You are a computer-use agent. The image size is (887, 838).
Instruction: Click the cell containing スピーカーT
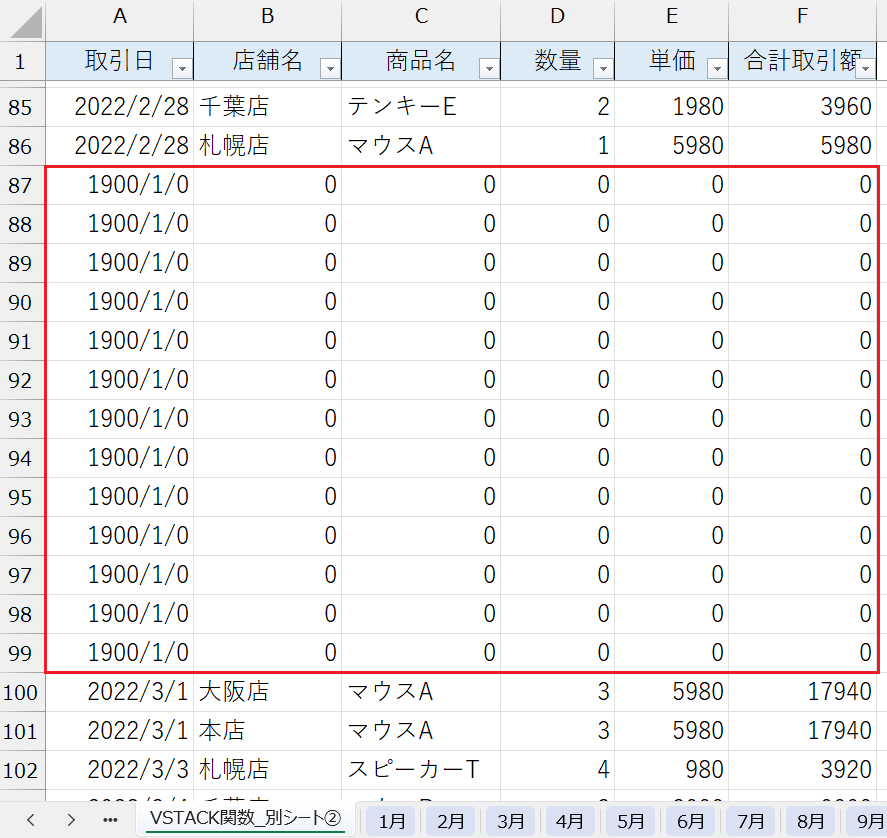[x=413, y=770]
